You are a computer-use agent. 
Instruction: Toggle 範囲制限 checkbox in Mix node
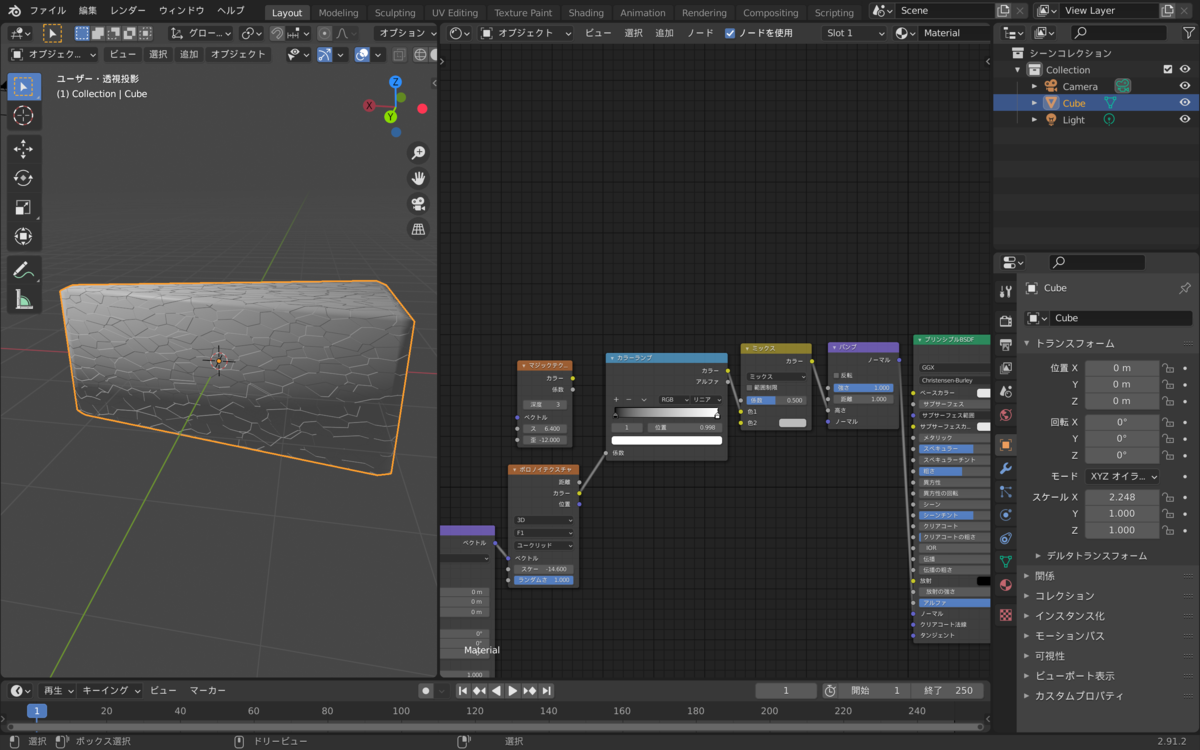pos(750,388)
